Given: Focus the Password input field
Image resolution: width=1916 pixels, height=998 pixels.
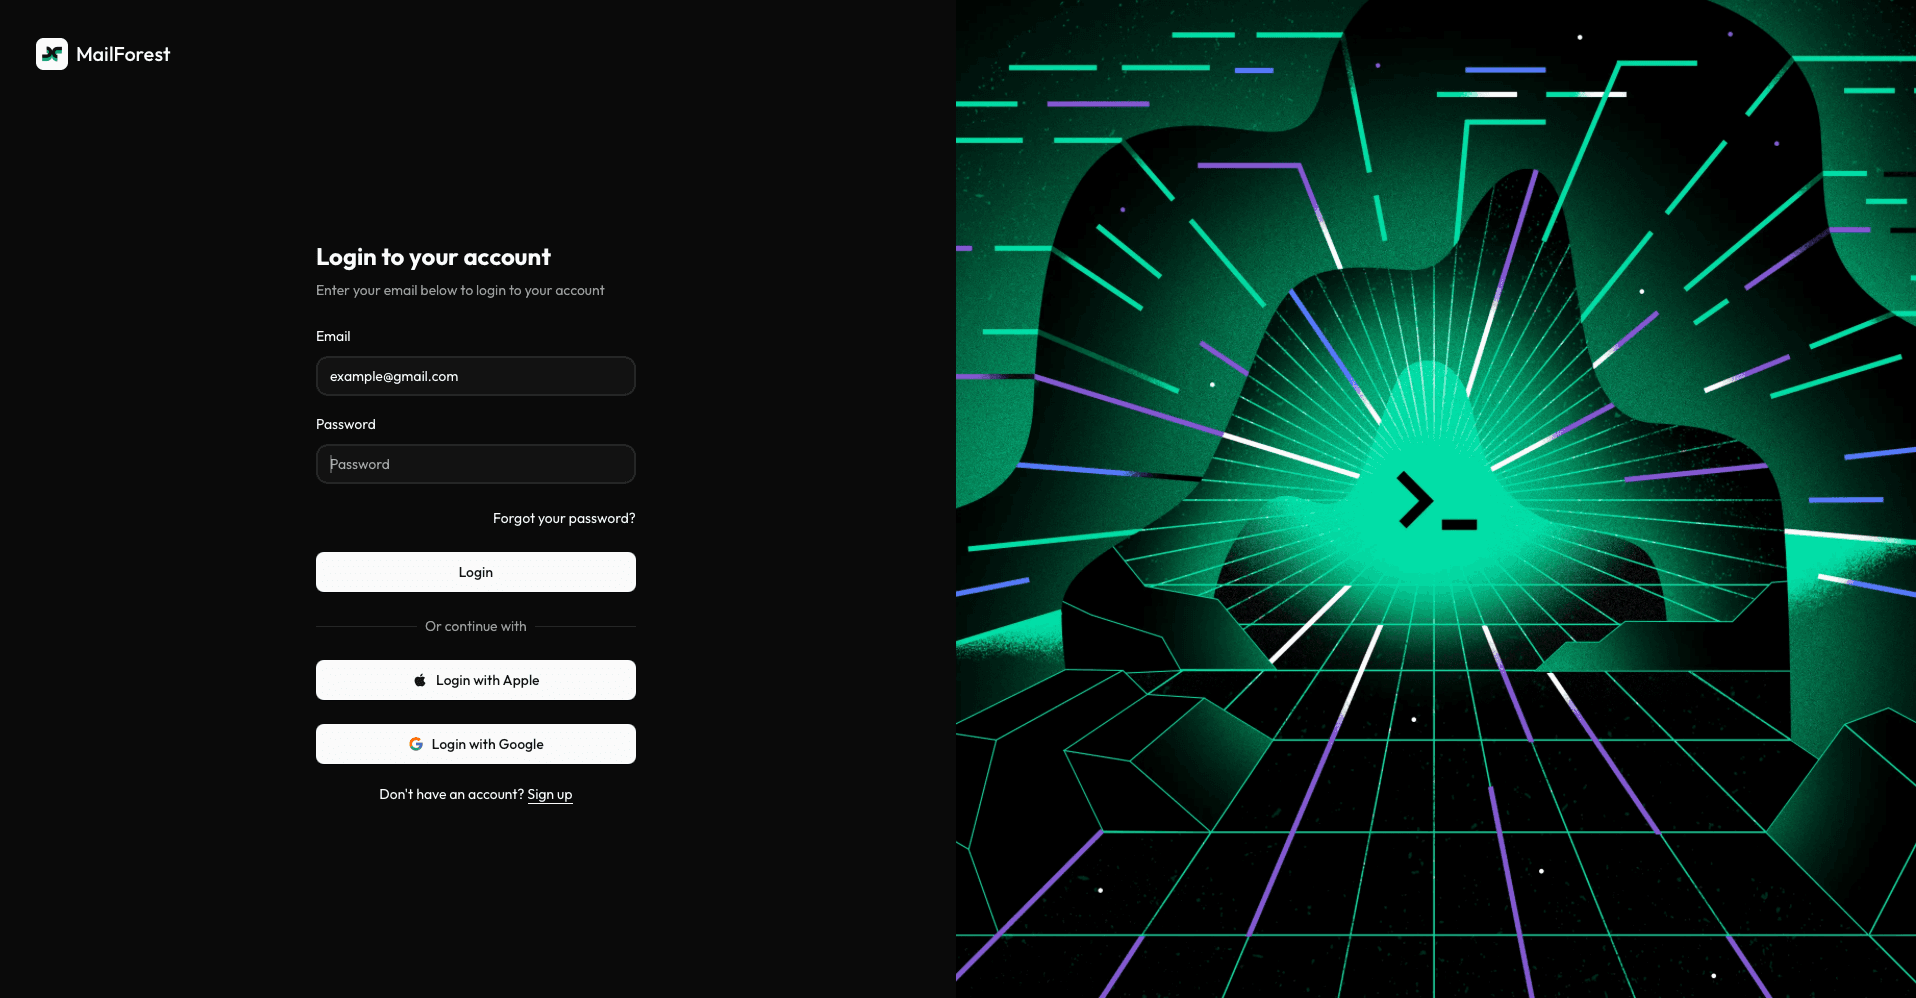Looking at the screenshot, I should click(476, 464).
